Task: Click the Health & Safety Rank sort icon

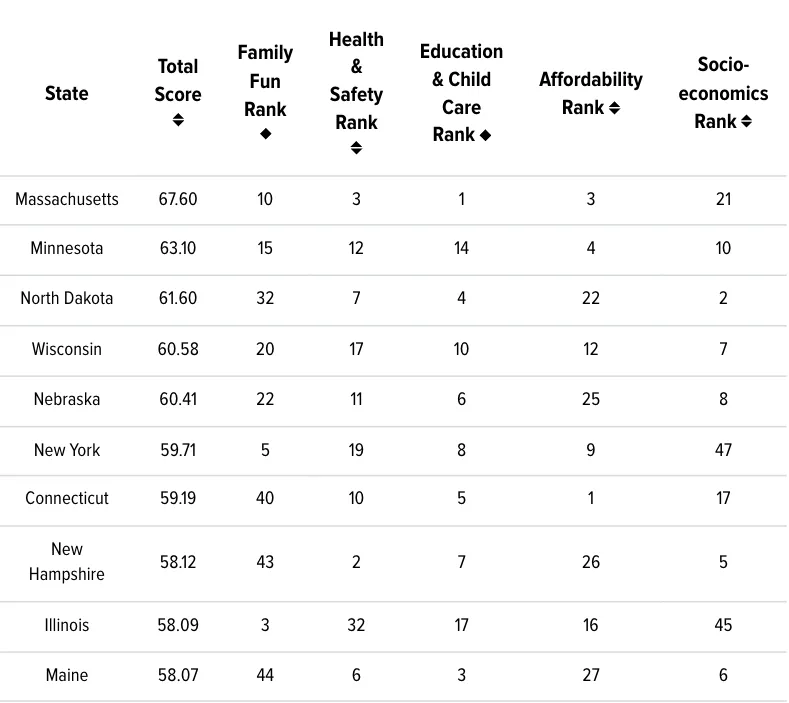Action: 356,148
